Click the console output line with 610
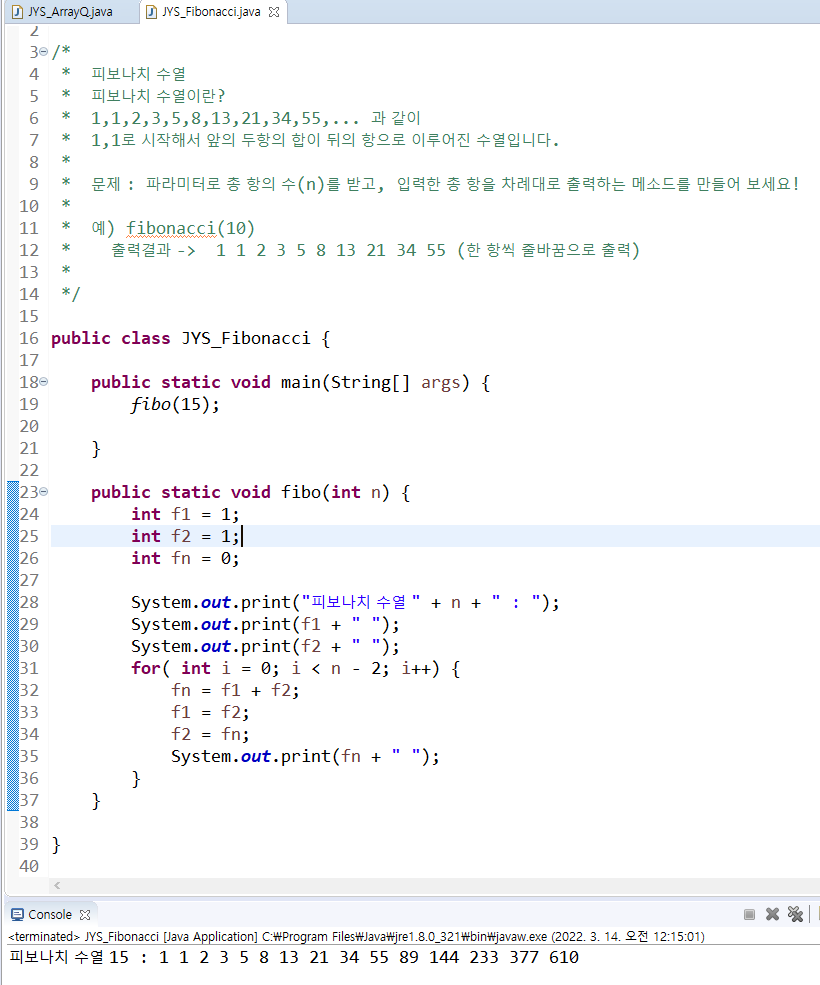Viewport: 820px width, 985px height. point(294,957)
